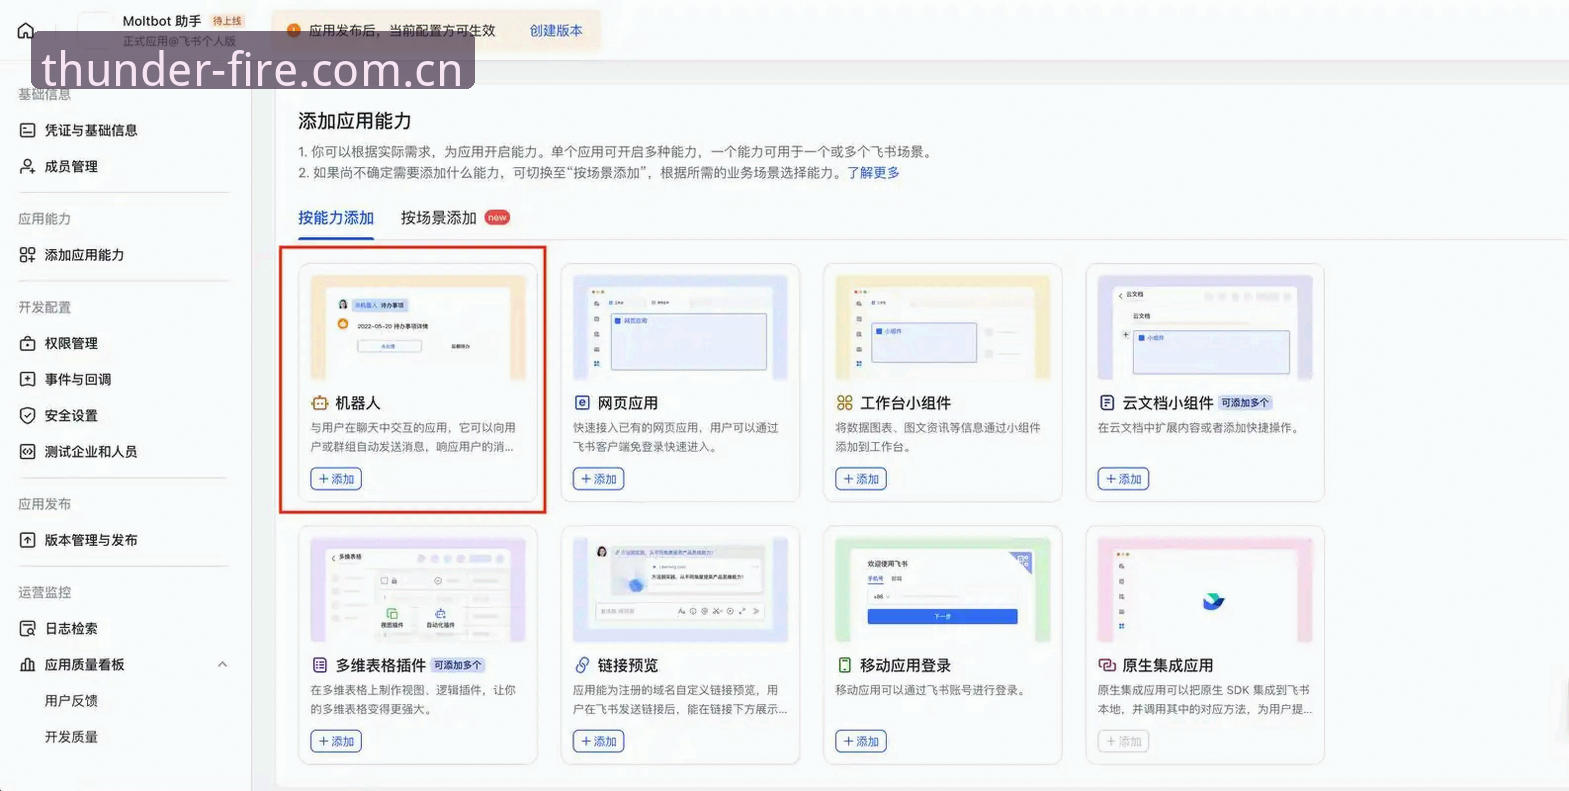
Task: Add the 网页应用 capability
Action: (x=598, y=479)
